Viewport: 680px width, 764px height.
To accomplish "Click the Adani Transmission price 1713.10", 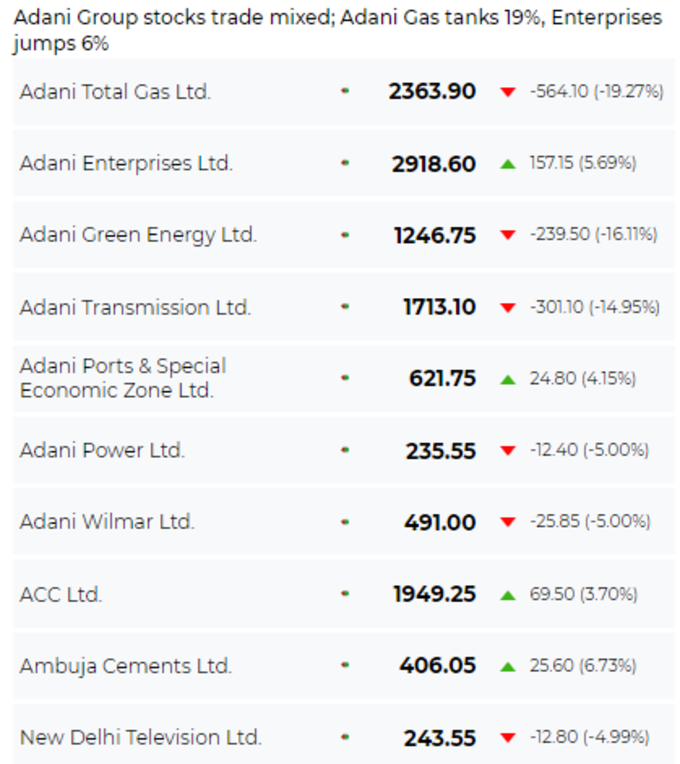I will point(439,307).
